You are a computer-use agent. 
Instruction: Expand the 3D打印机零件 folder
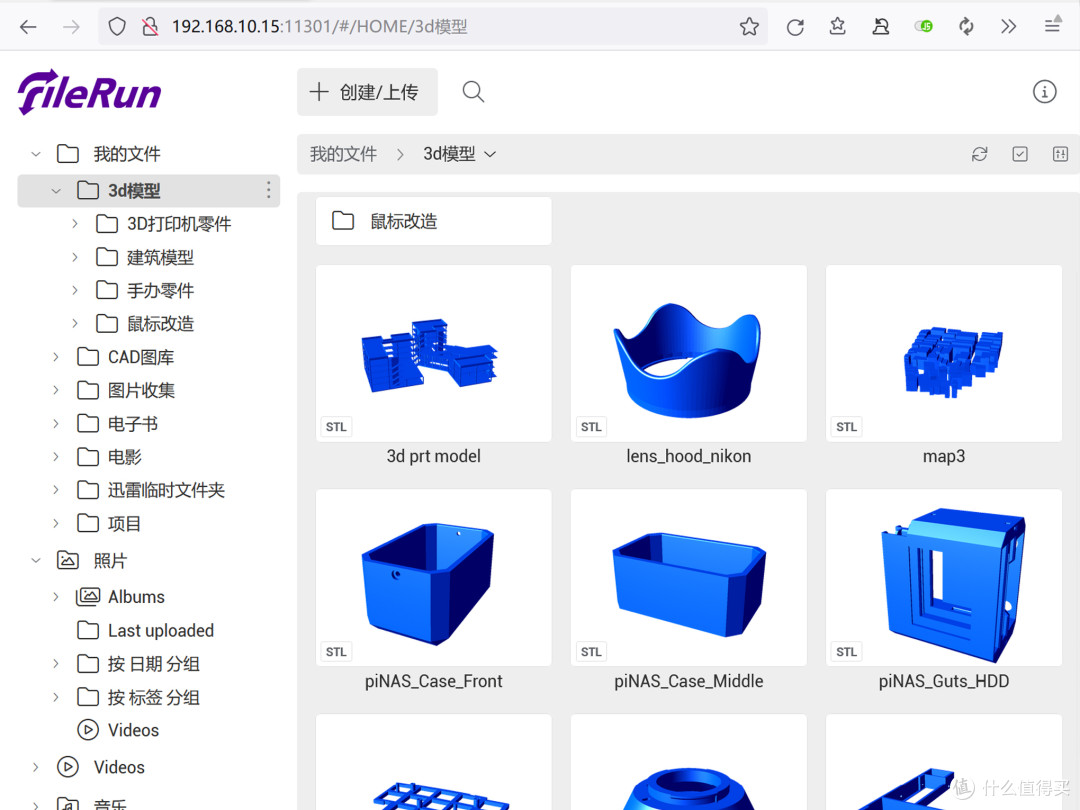coord(75,223)
